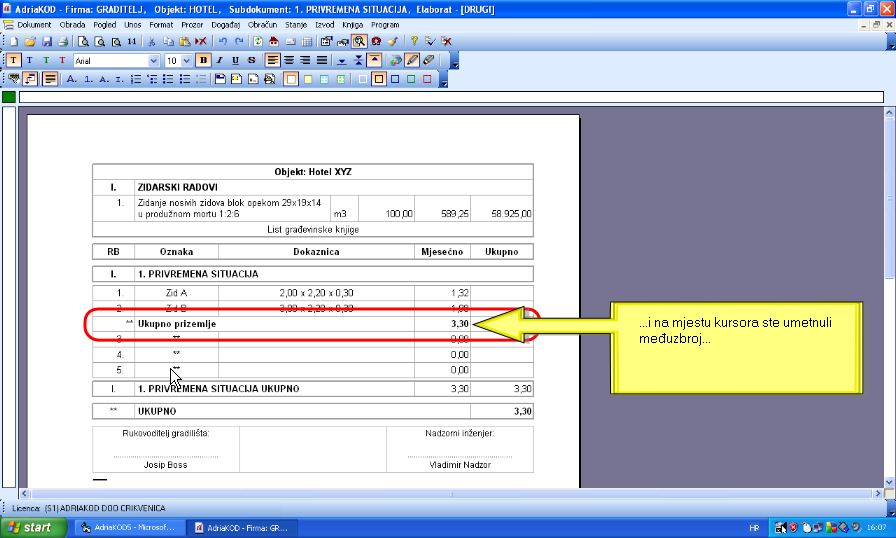Expand the formatting toolbar overflow arrow
This screenshot has width=896, height=538.
(x=455, y=61)
